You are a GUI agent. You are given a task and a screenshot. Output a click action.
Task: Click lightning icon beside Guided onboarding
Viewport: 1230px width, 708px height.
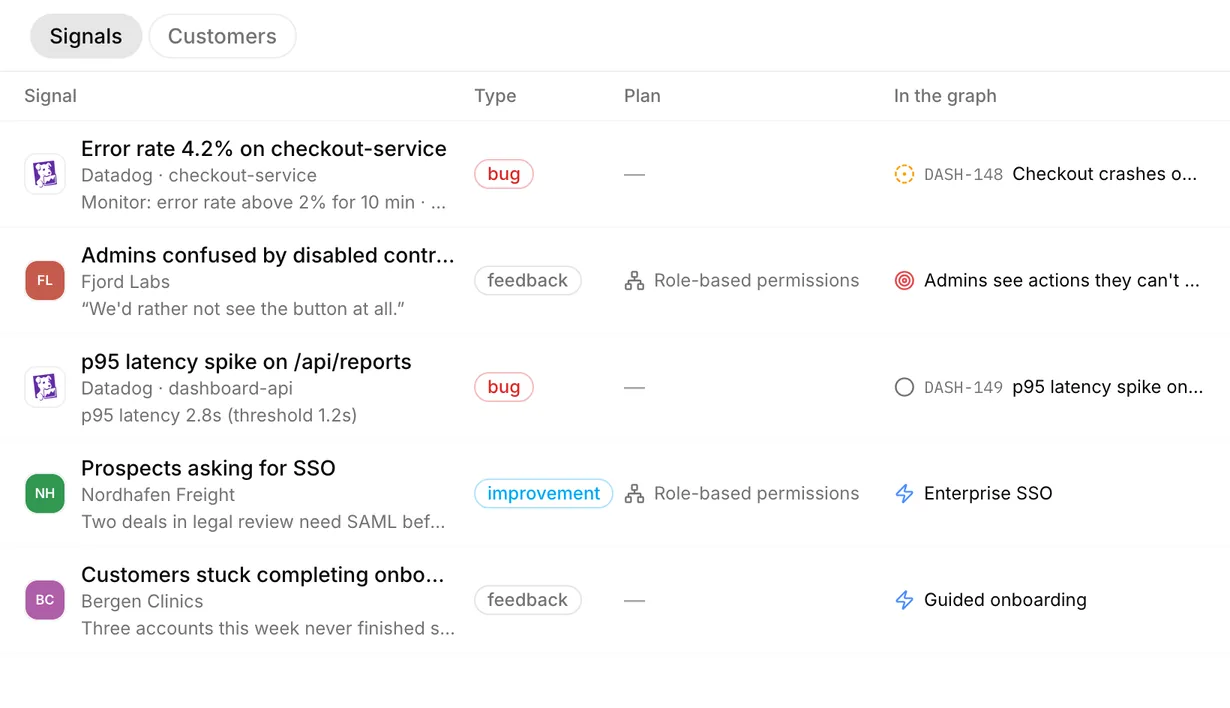pos(904,600)
